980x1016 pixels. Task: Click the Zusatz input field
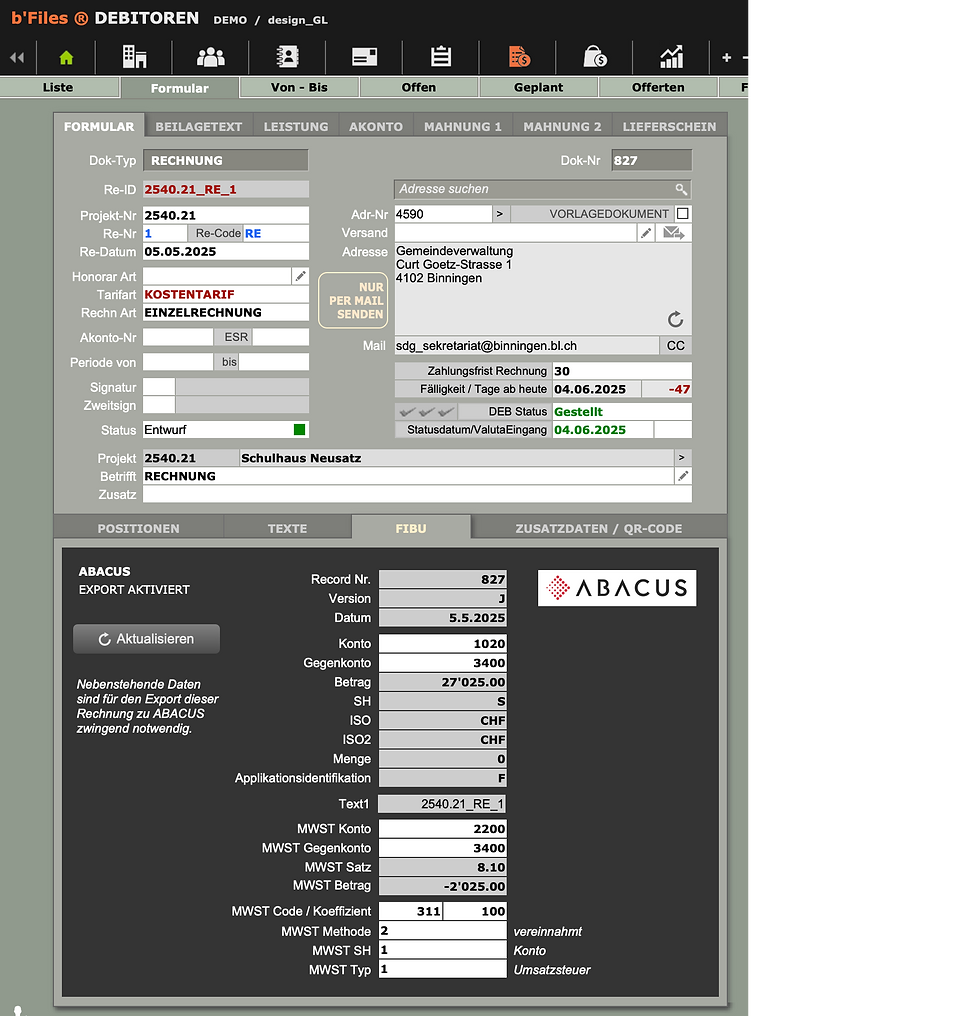tap(417, 494)
